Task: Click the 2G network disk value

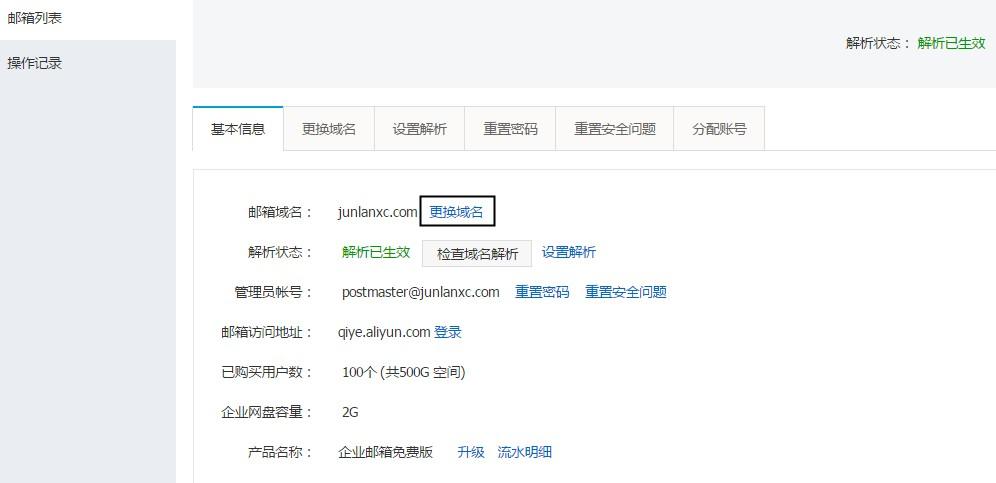Action: [350, 412]
